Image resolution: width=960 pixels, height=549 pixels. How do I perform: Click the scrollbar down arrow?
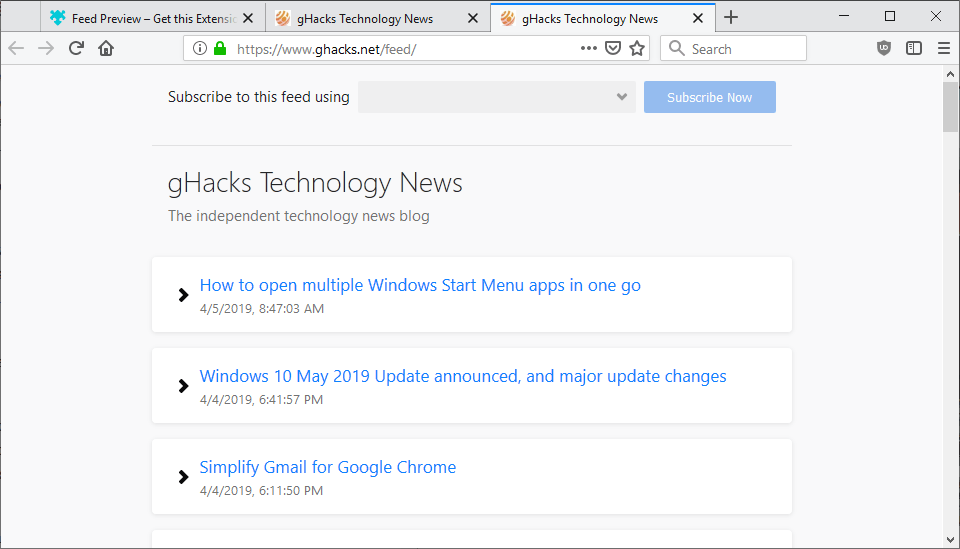(x=950, y=540)
